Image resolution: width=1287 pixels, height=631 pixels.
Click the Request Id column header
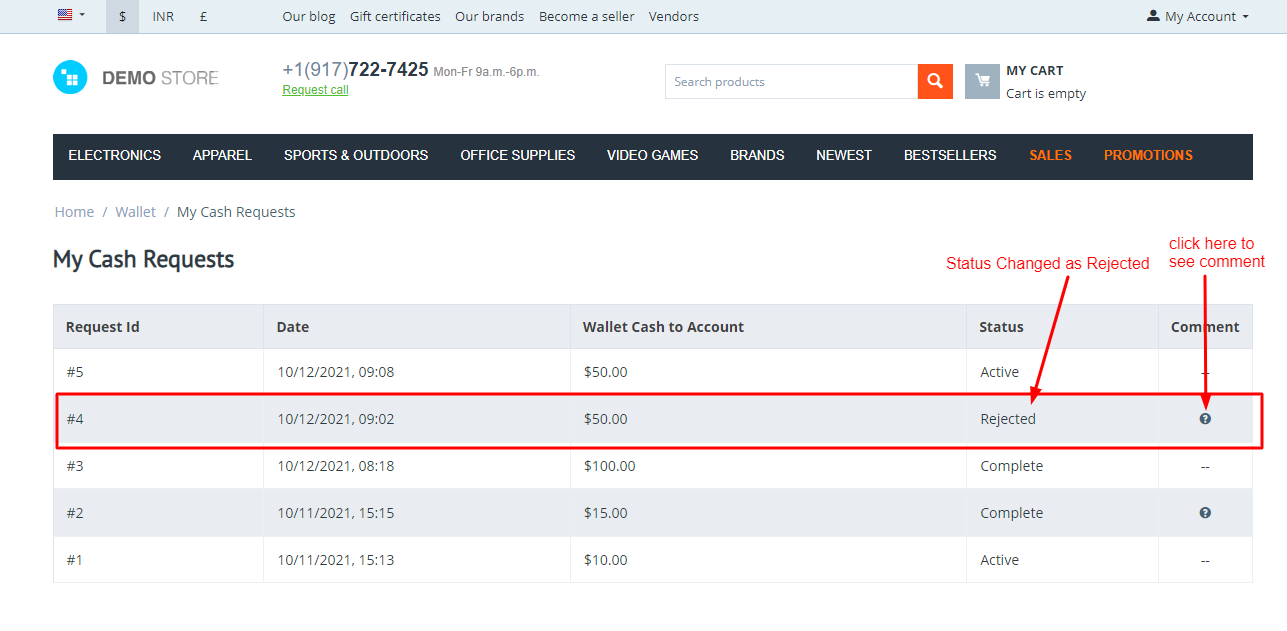tap(102, 327)
